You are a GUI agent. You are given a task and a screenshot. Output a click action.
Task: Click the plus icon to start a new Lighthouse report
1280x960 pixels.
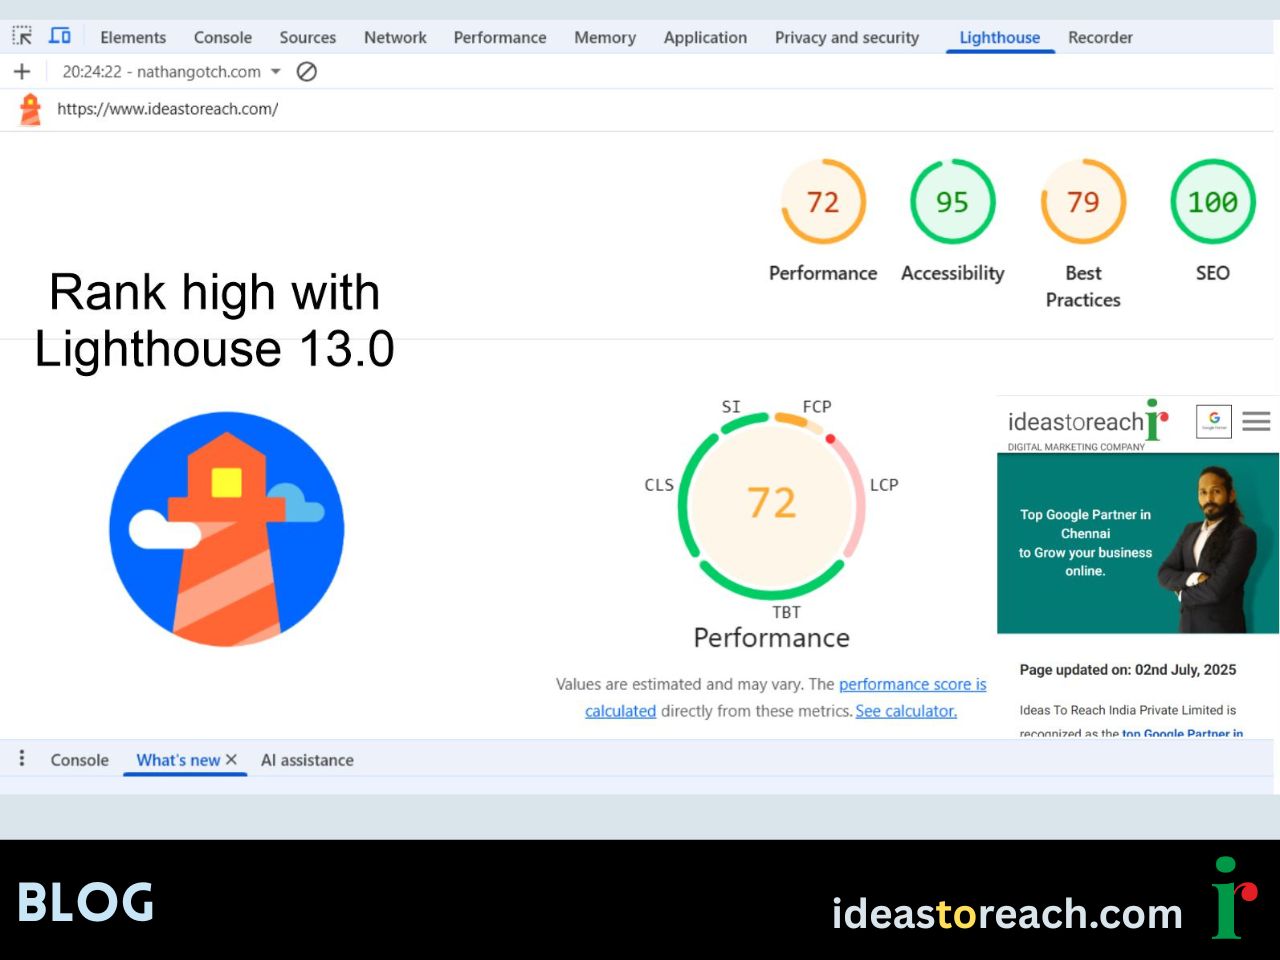tap(21, 71)
